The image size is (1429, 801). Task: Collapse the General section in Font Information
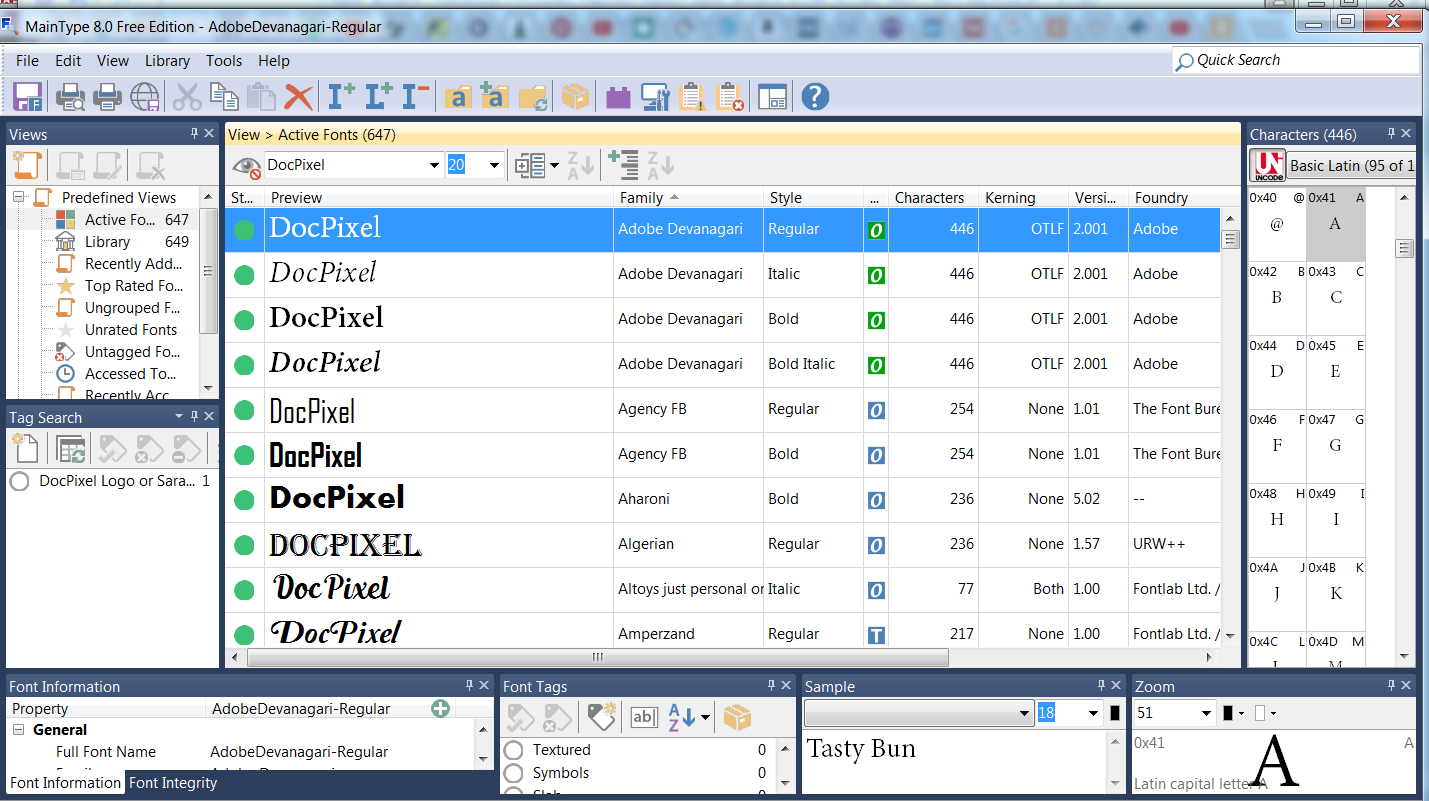pyautogui.click(x=18, y=730)
